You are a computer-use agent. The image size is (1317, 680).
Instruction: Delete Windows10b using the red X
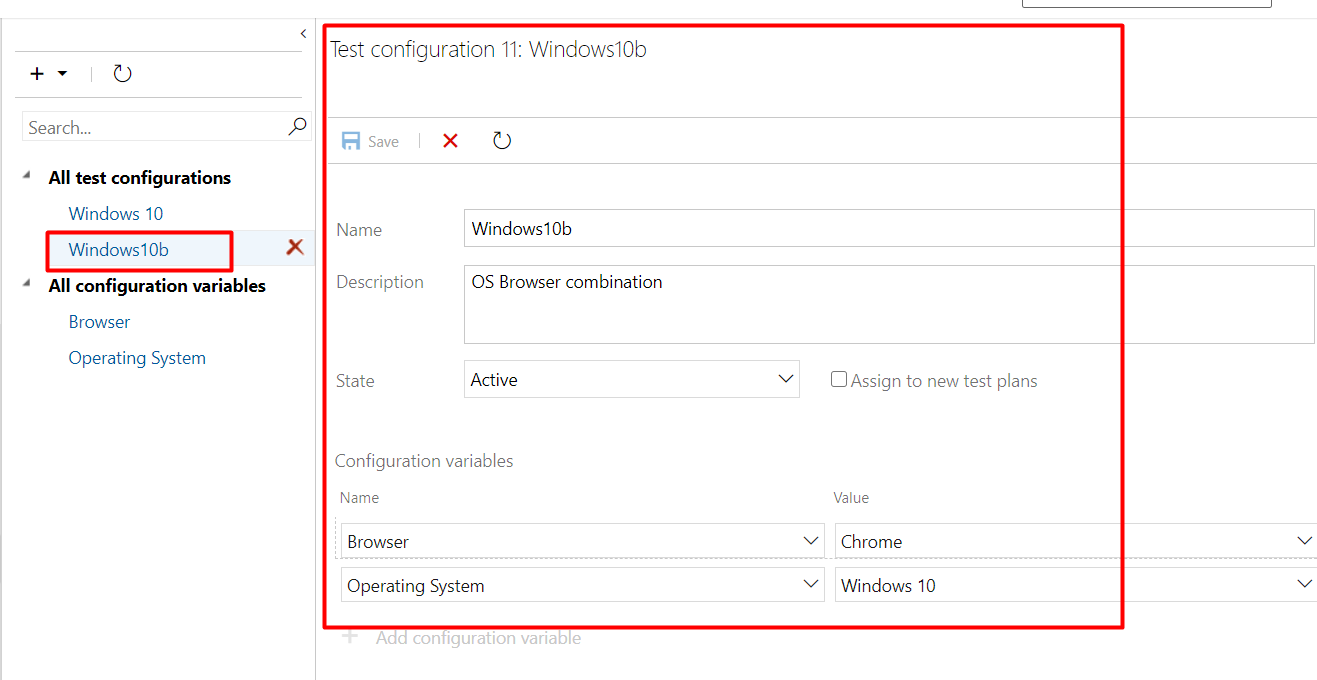(x=295, y=247)
